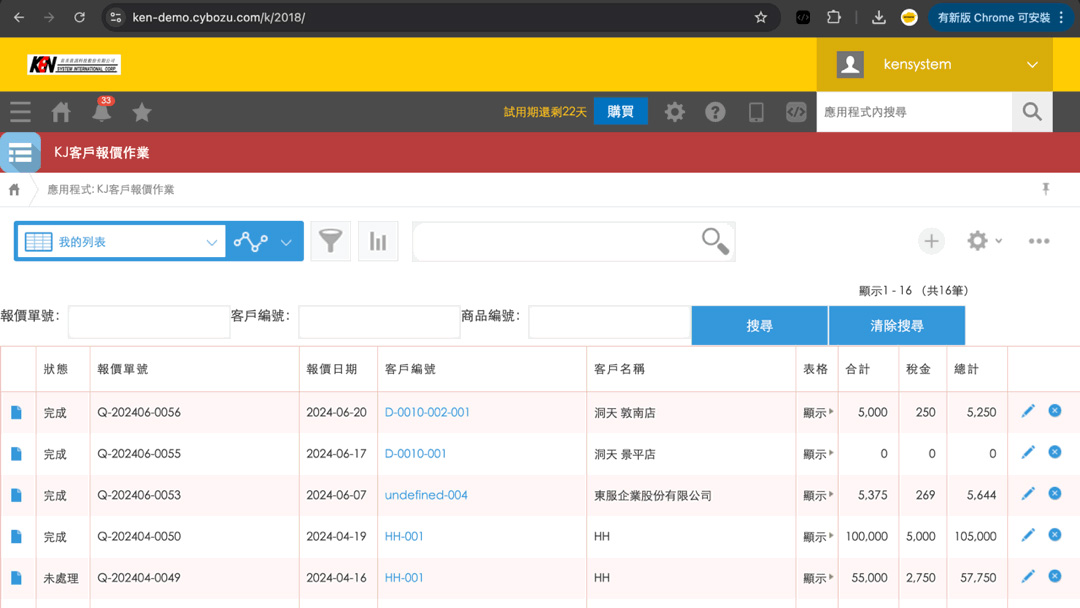Click the blue 搜尋 button
This screenshot has height=608, width=1080.
(x=759, y=326)
